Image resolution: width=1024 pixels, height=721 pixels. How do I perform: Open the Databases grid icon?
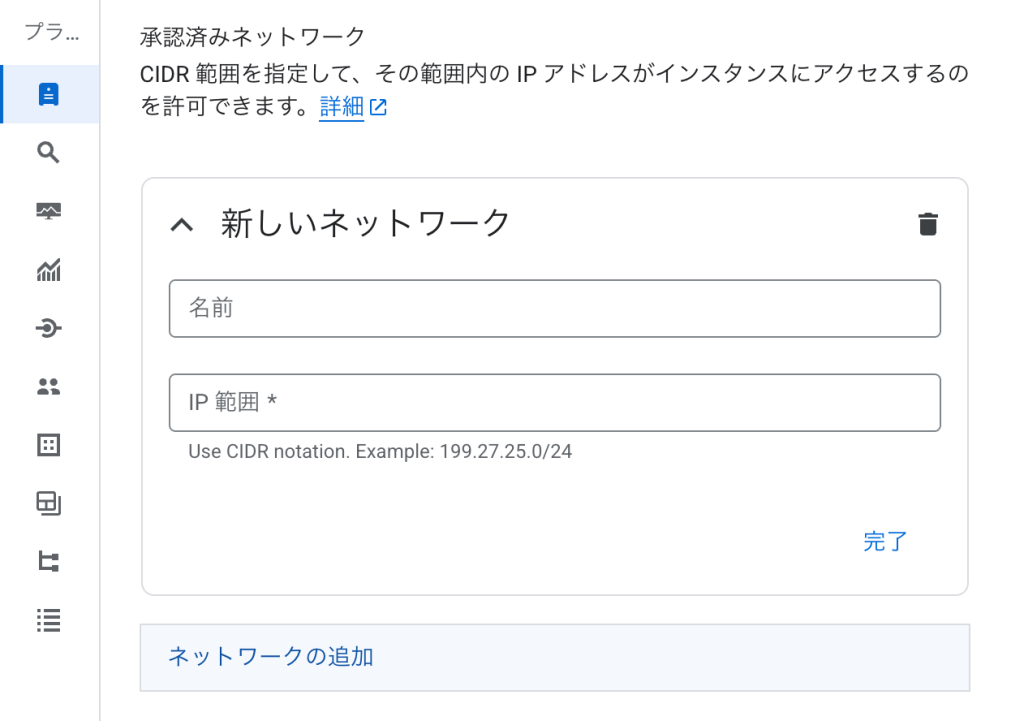point(49,445)
